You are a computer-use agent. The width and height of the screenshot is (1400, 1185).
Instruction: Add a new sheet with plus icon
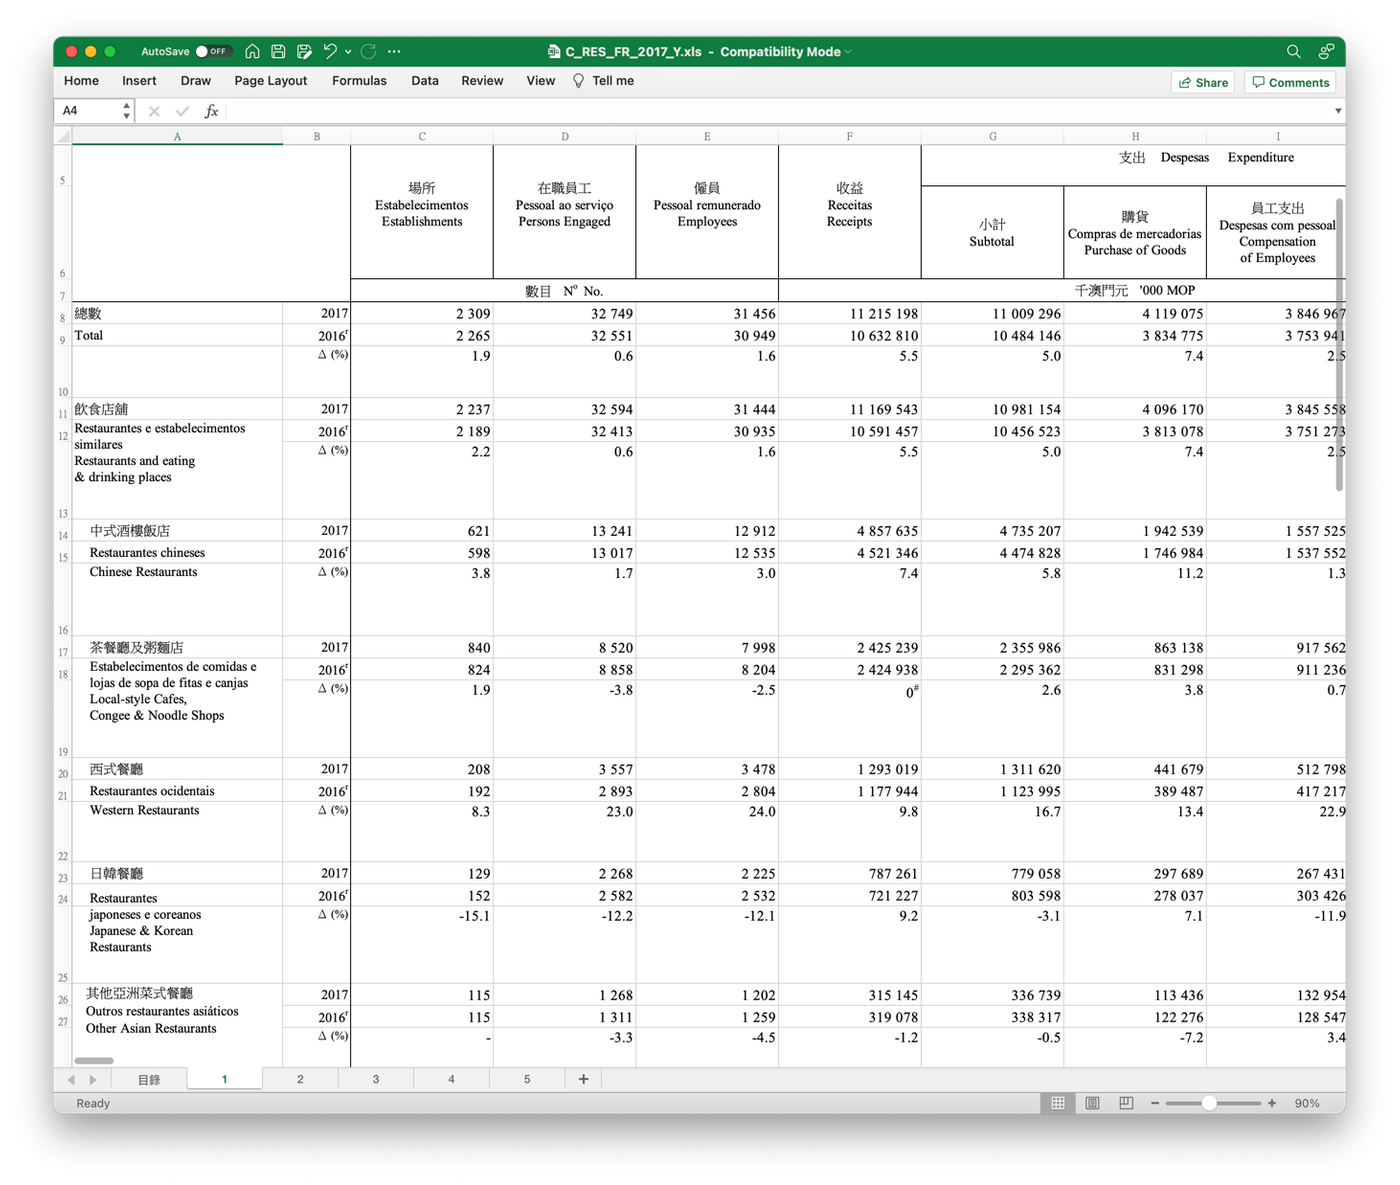[583, 1079]
